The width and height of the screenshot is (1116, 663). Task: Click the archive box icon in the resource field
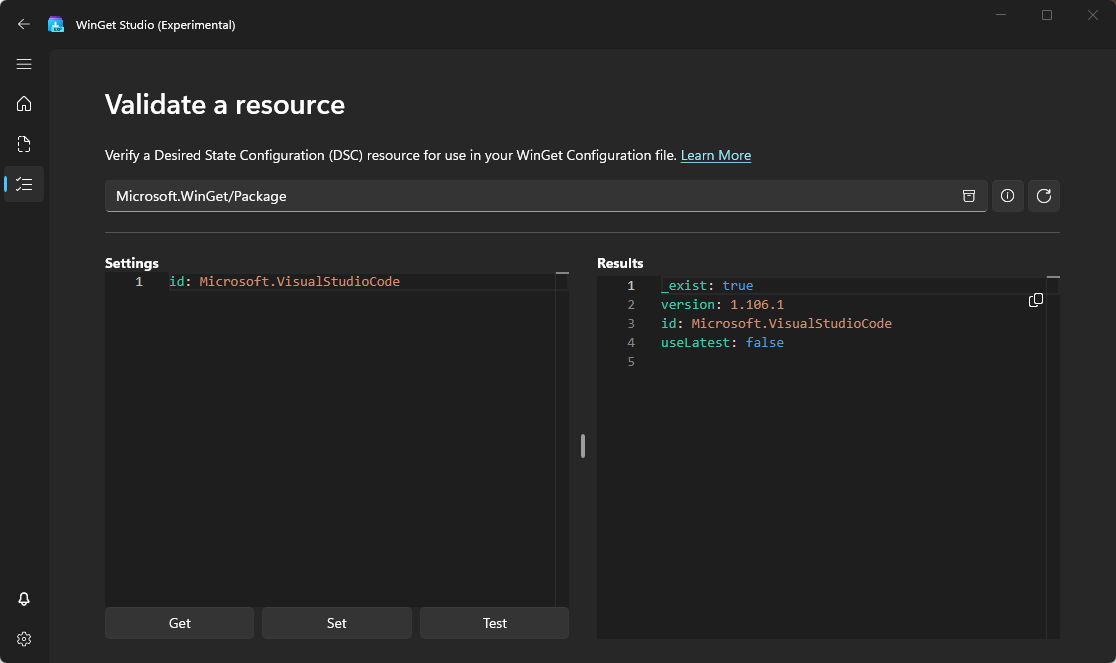968,196
